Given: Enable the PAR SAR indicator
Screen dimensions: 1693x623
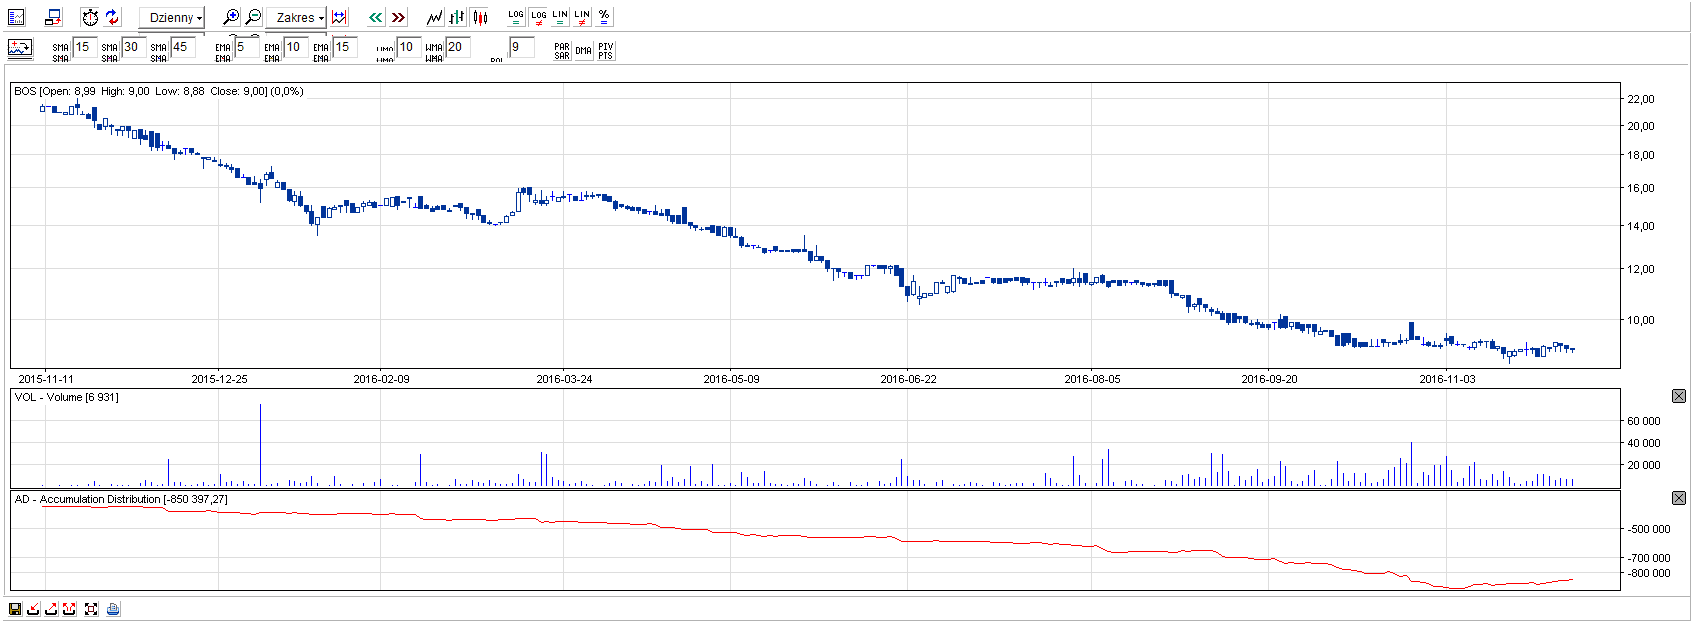Looking at the screenshot, I should tap(562, 50).
